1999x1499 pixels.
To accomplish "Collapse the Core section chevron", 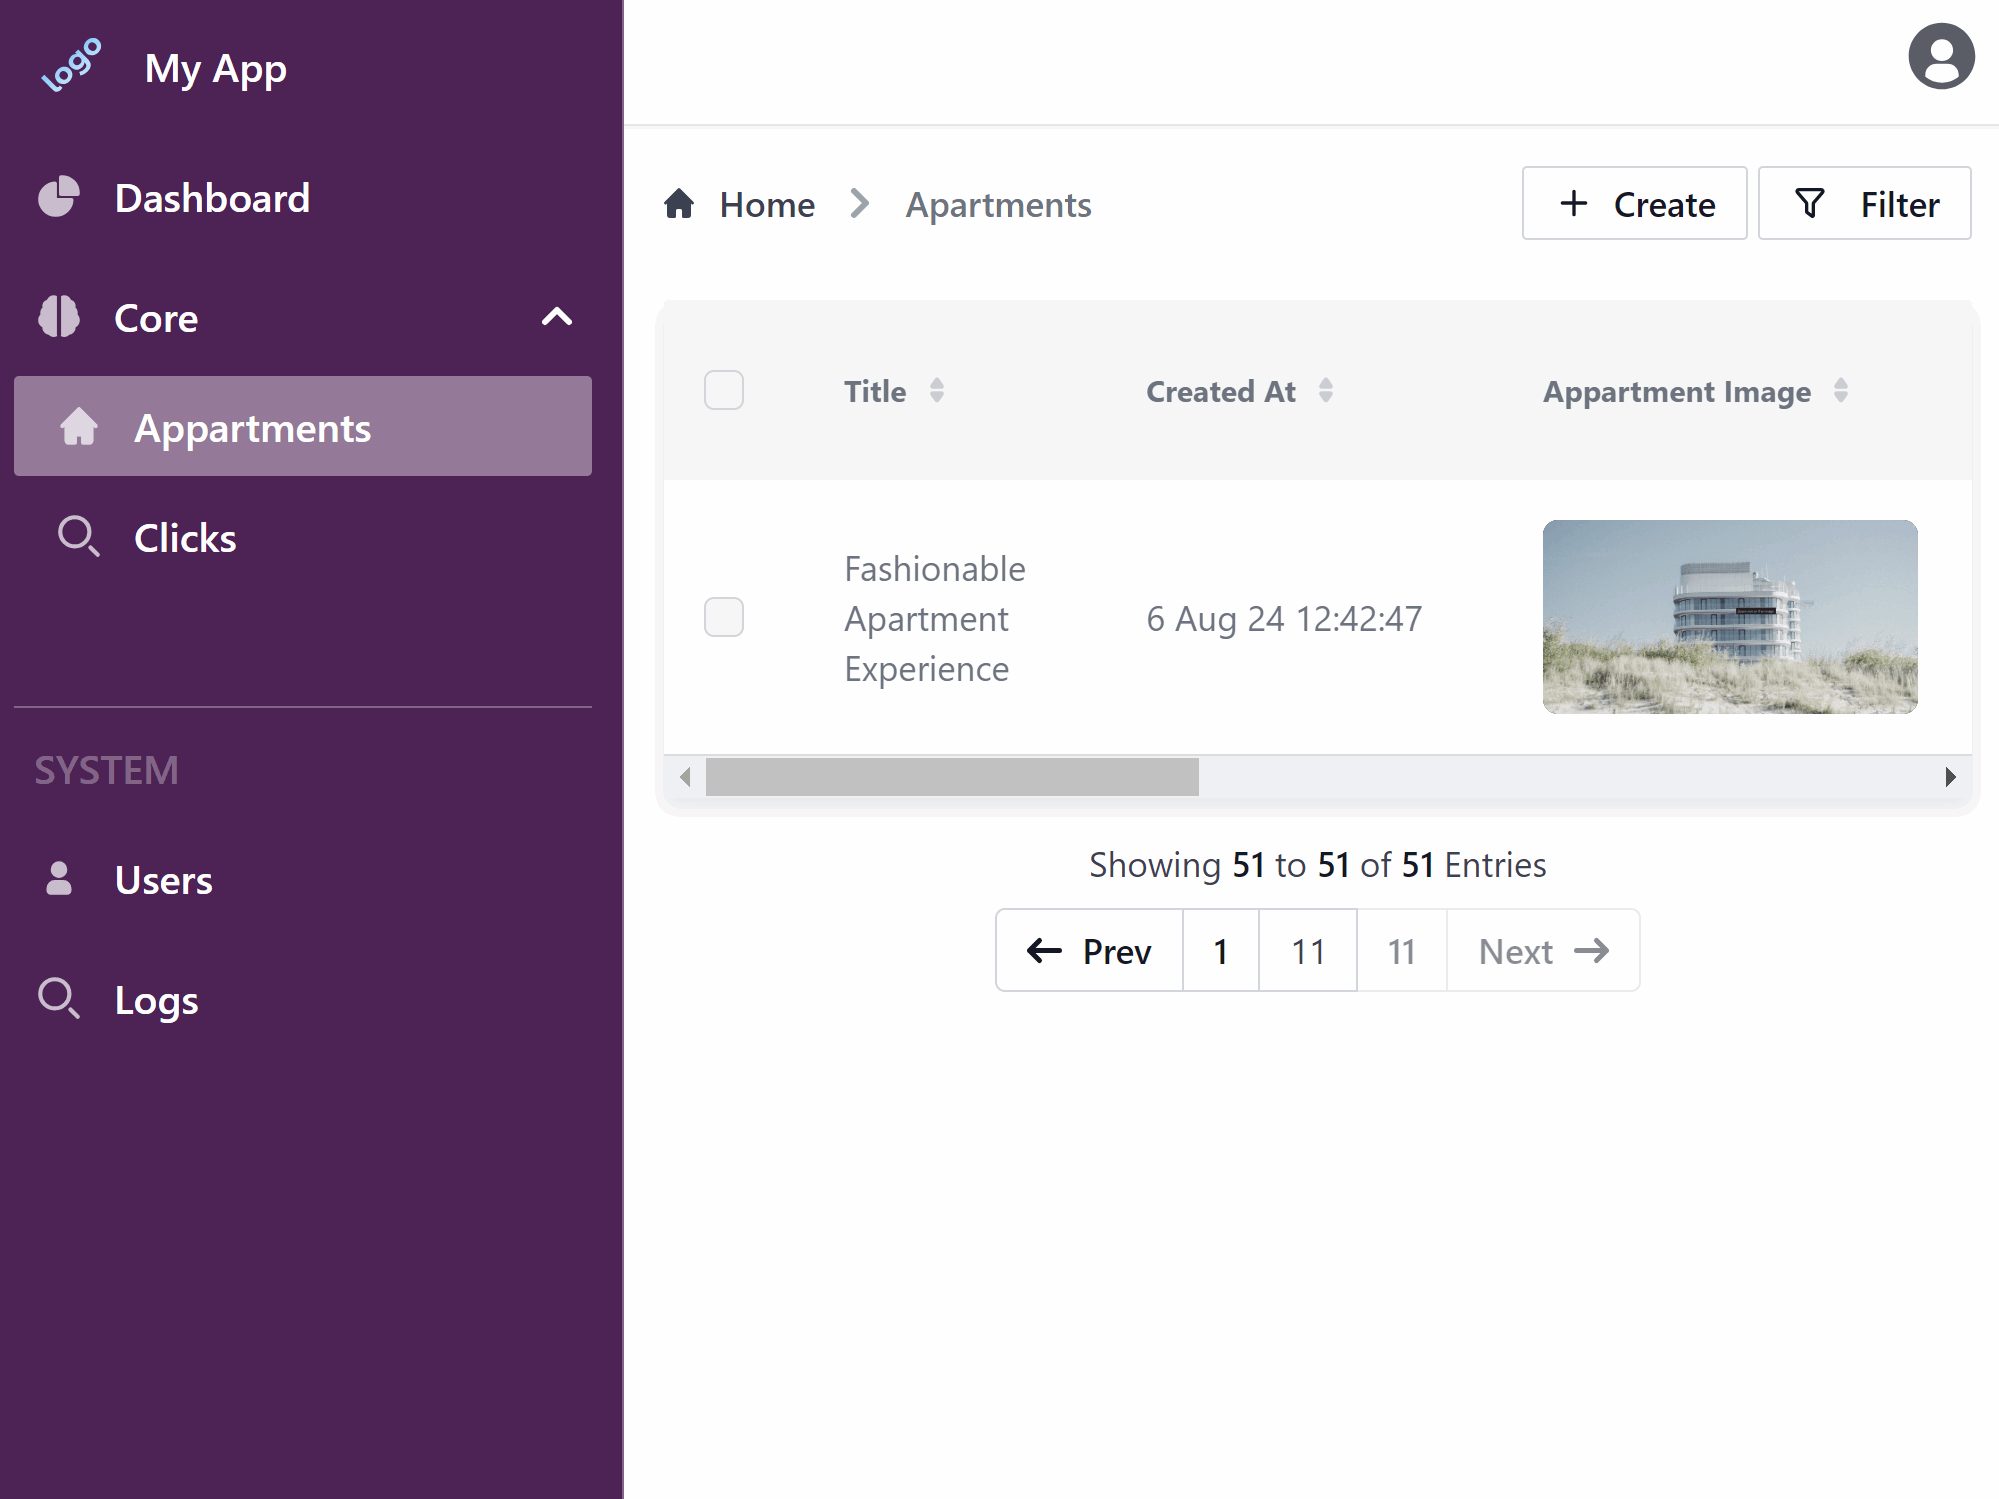I will pos(556,317).
